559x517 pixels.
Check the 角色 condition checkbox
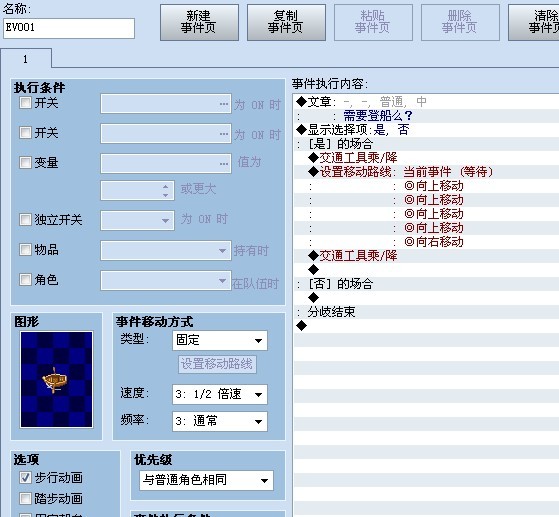(25, 279)
